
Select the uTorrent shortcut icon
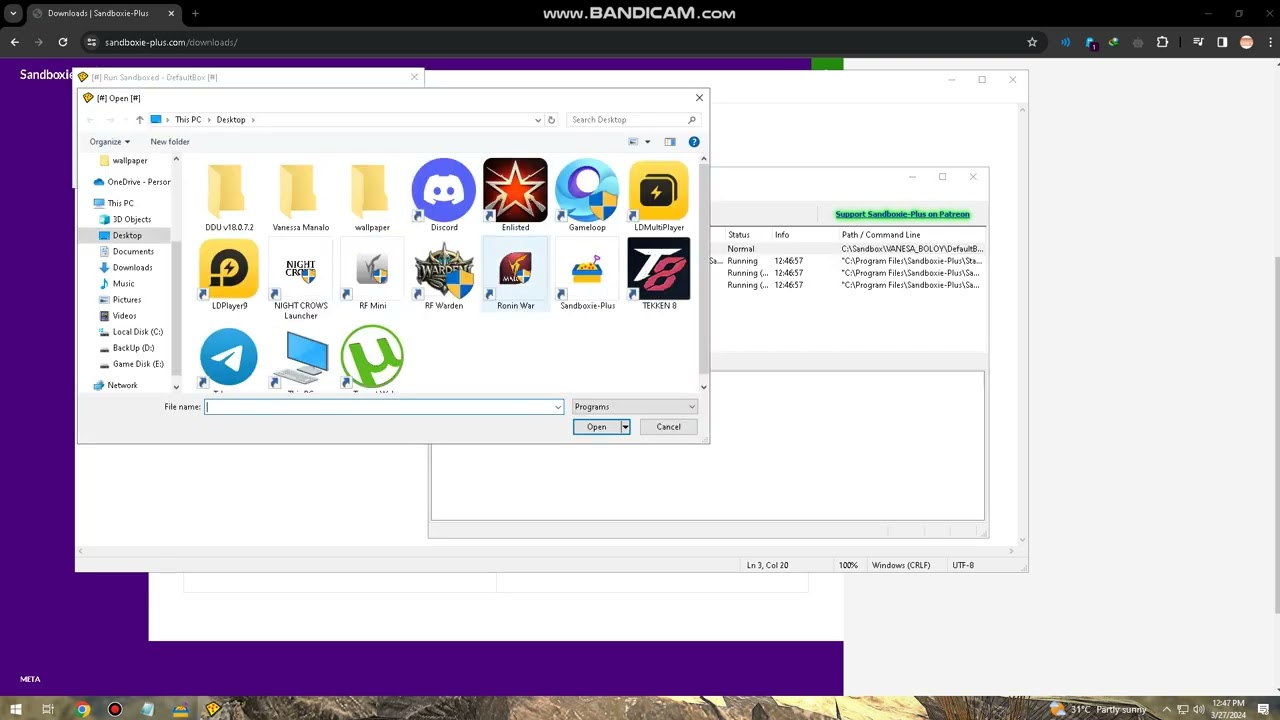click(x=372, y=358)
